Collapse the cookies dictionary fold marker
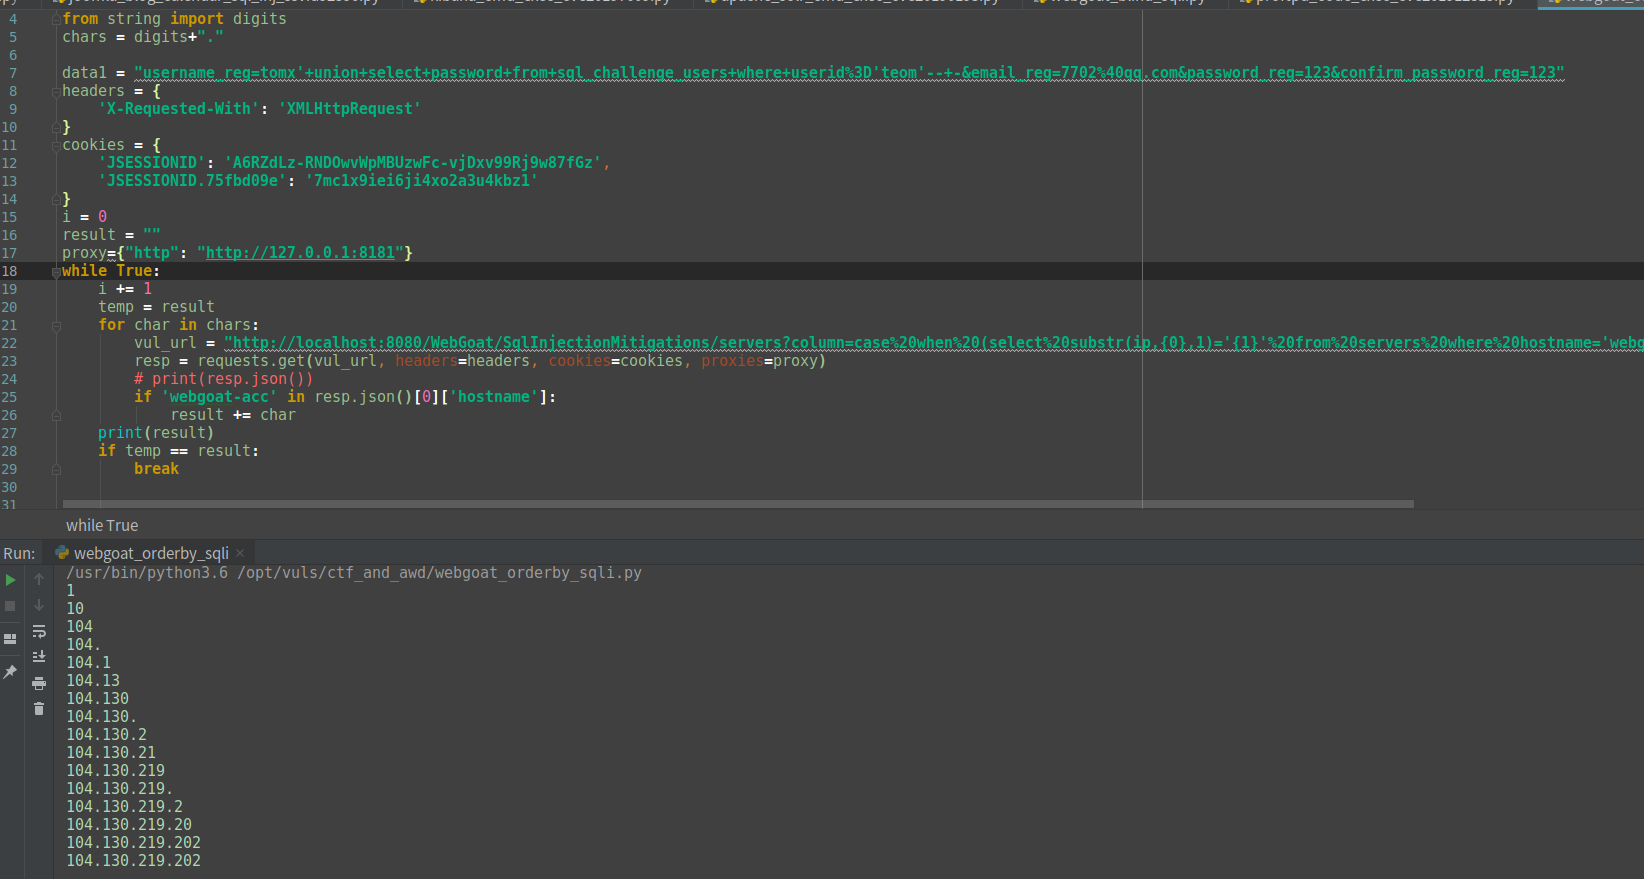Screen dimensions: 1644x879 56,145
